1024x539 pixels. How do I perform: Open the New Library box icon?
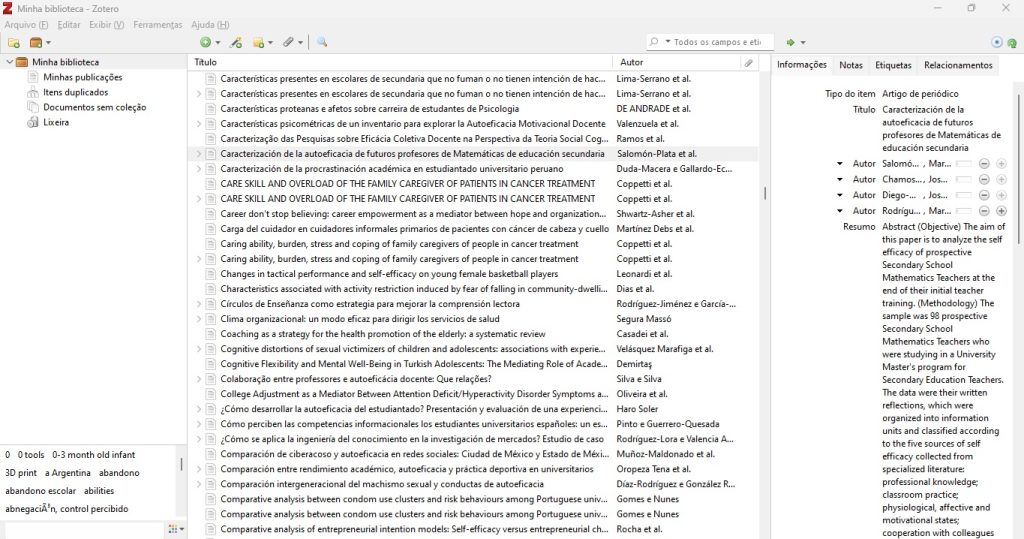tap(36, 42)
